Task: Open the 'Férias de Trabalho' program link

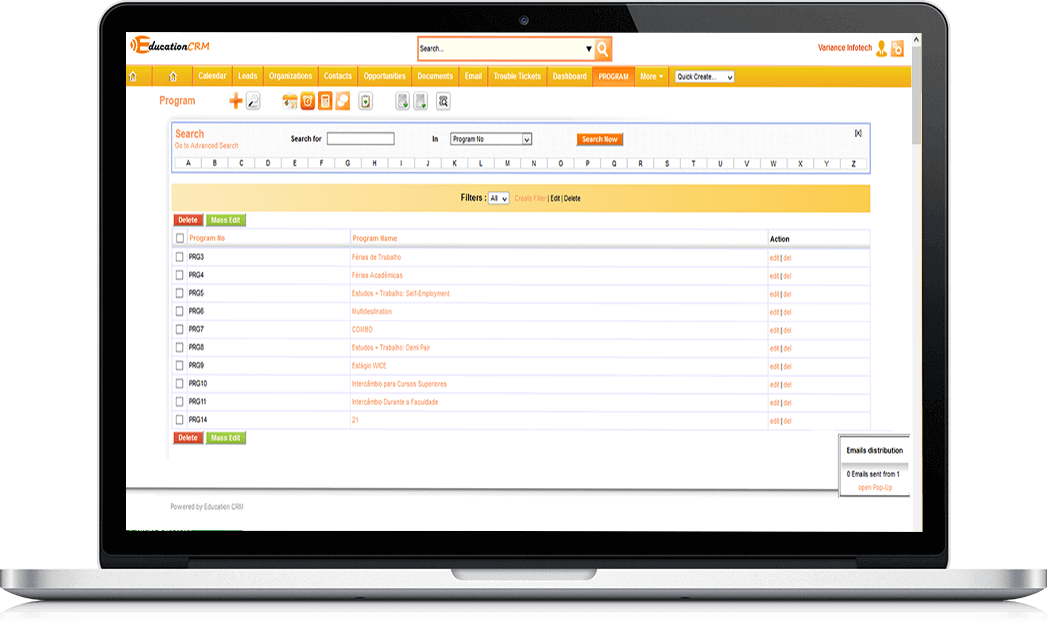Action: click(377, 257)
